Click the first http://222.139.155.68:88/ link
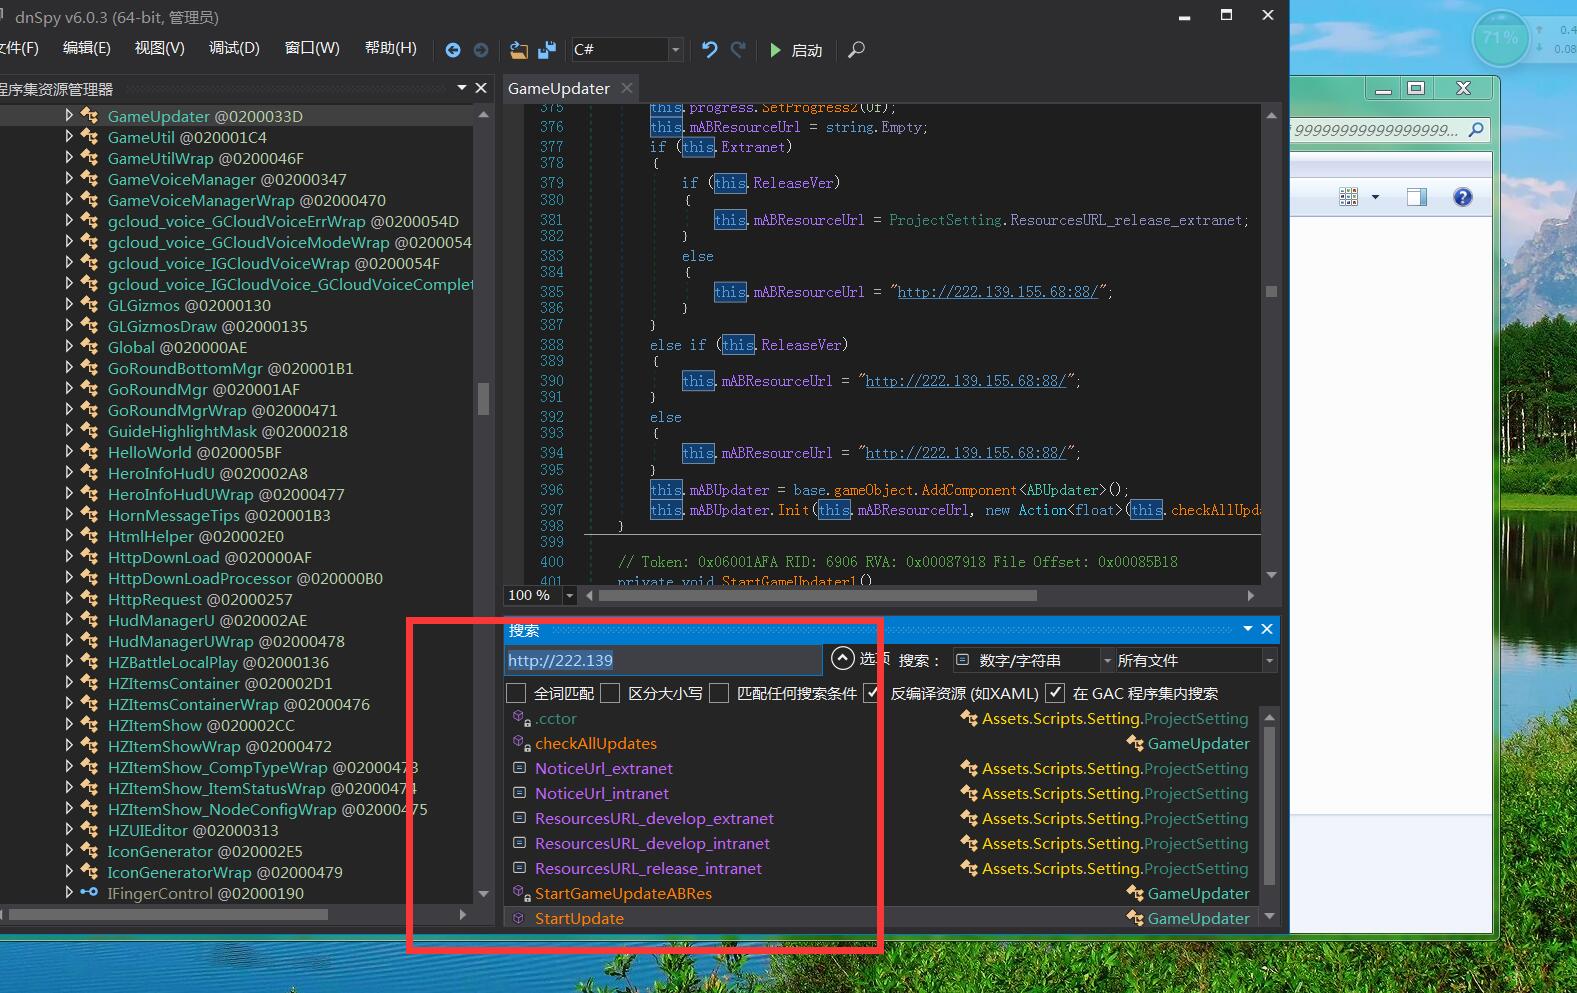The height and width of the screenshot is (993, 1577). pos(996,292)
